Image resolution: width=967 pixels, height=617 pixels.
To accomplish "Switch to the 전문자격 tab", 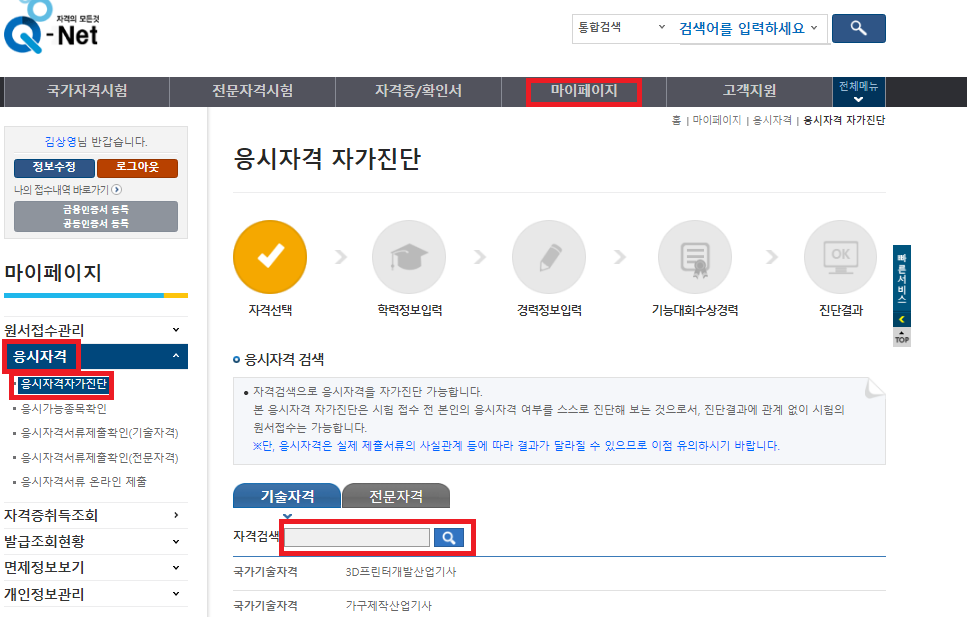I will coord(395,495).
